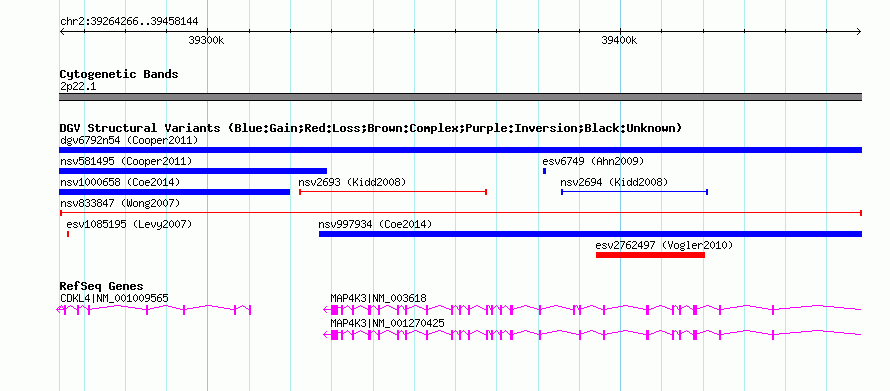Select the CDKL4 gene exon track
Viewport: 890px width, 391px height.
pyautogui.click(x=154, y=309)
